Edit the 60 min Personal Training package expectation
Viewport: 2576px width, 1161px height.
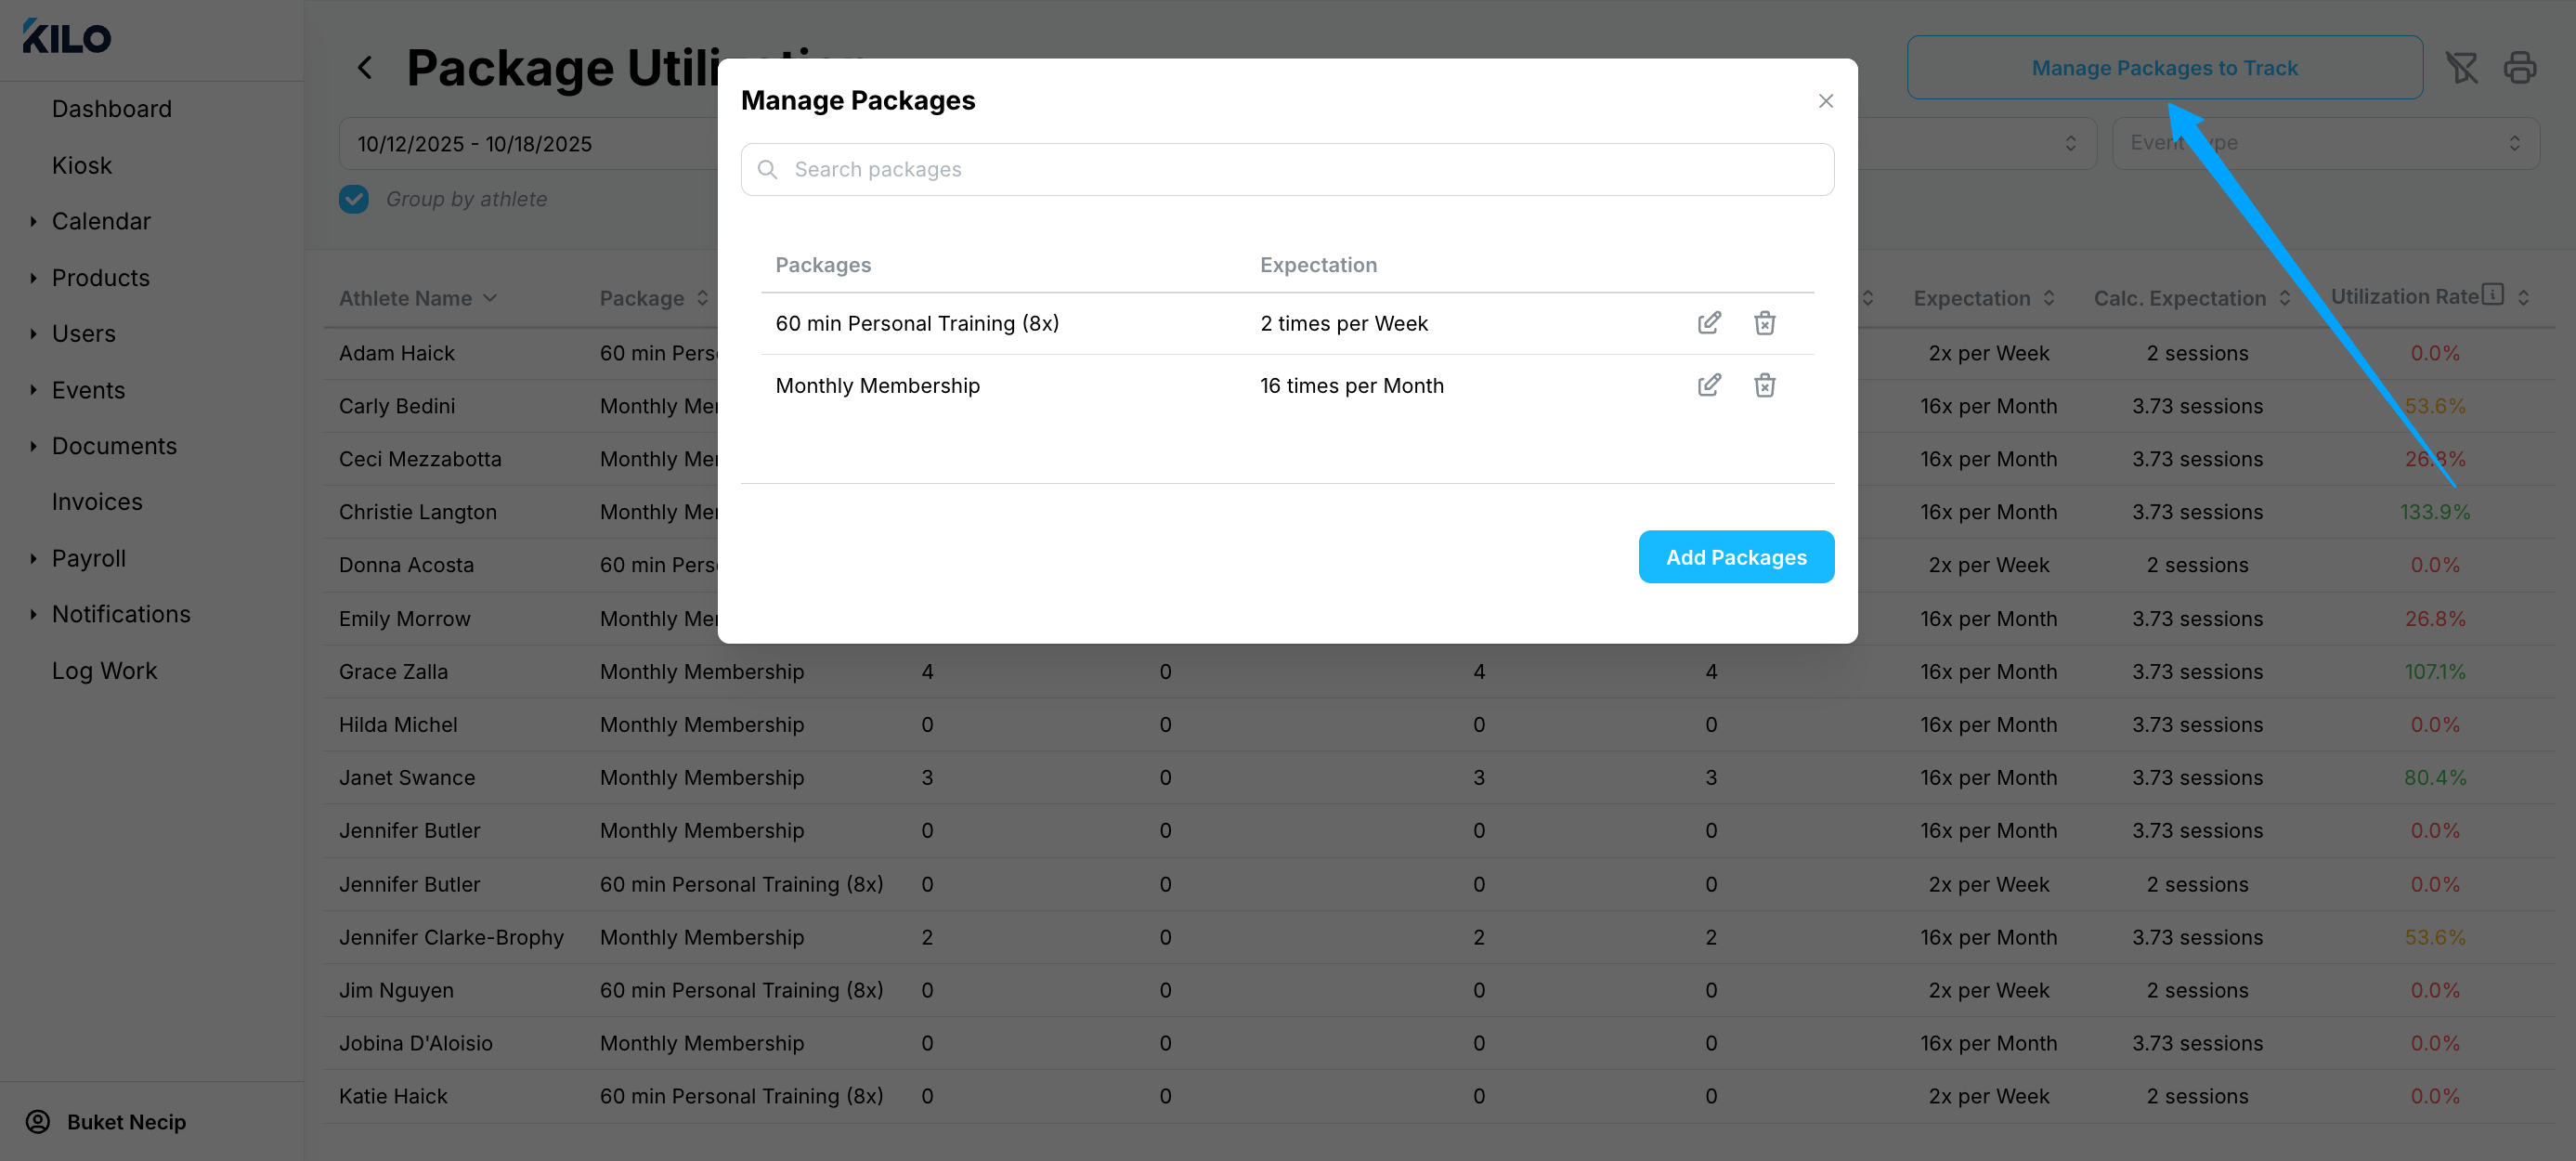(x=1709, y=323)
